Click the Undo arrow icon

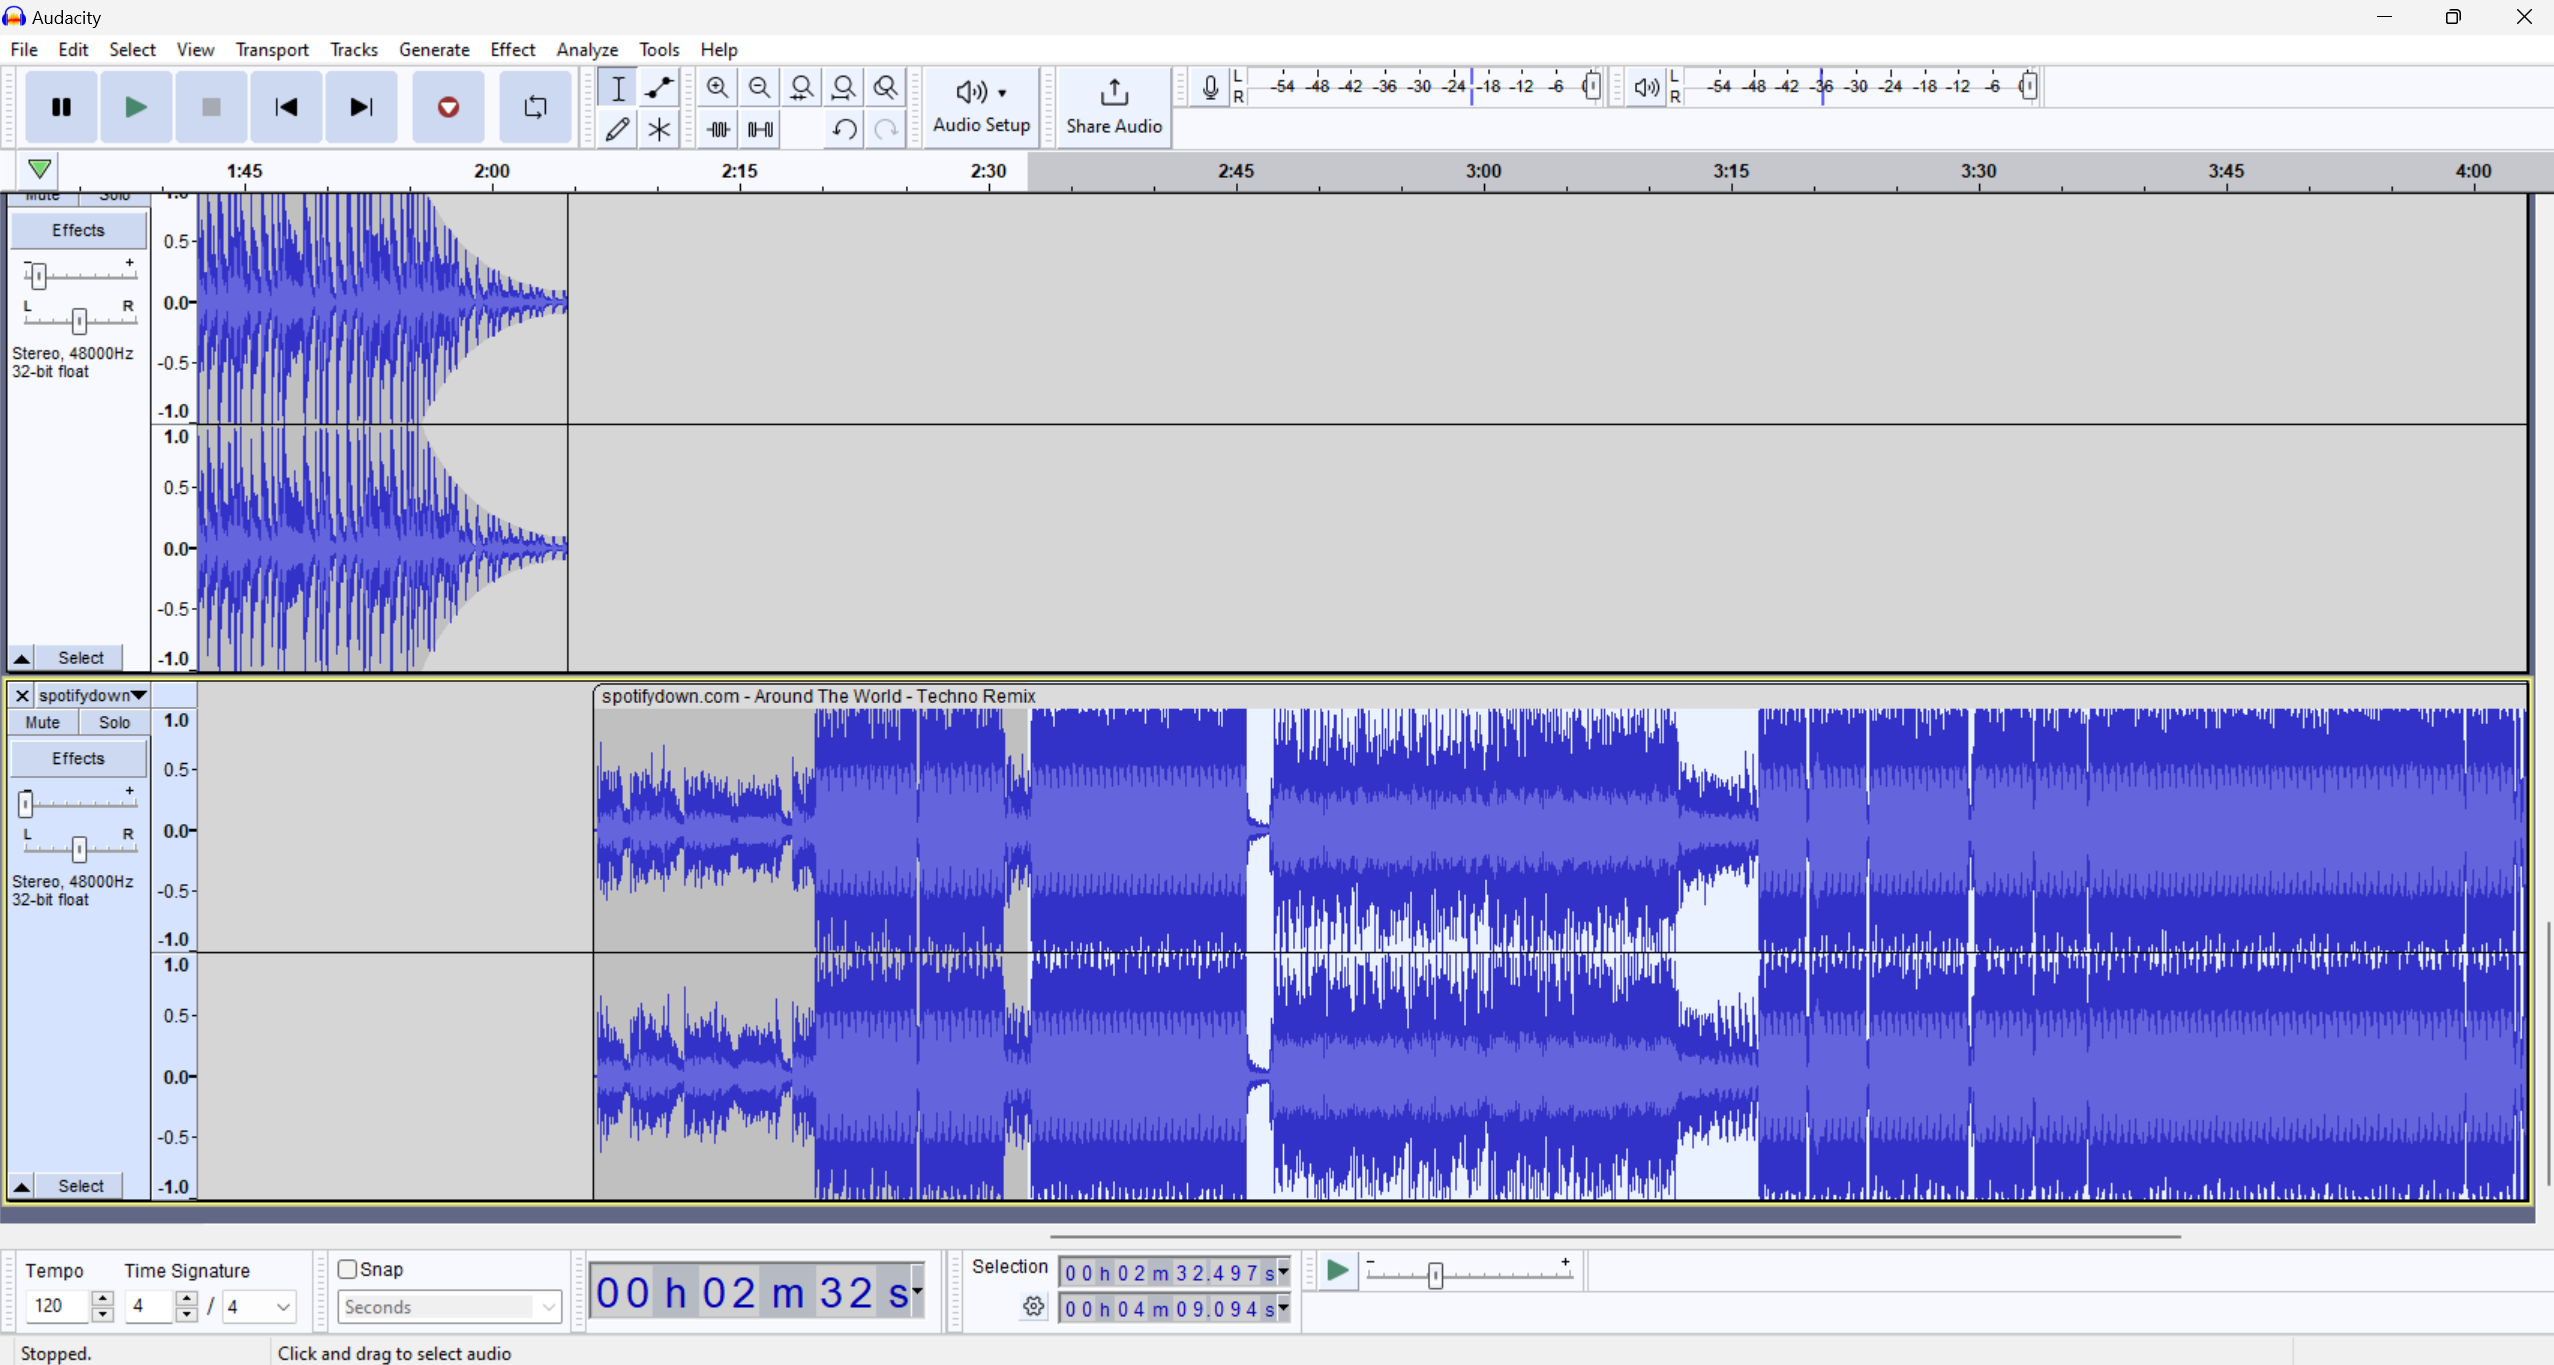coord(843,129)
